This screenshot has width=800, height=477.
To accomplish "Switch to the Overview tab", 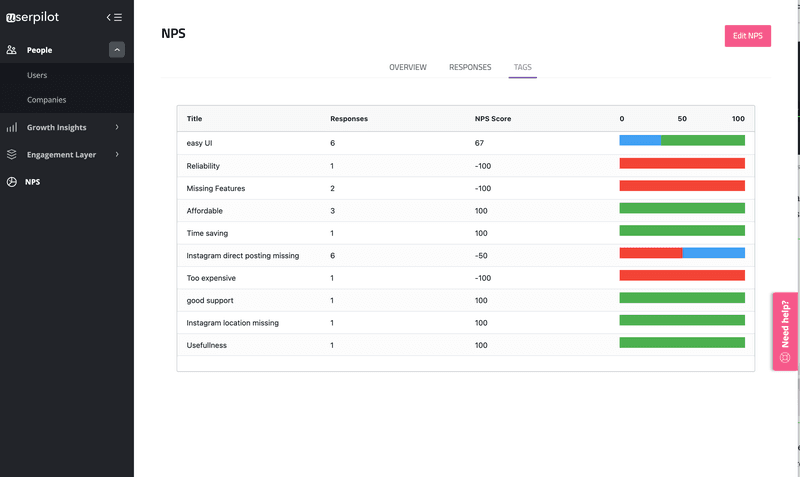I will (408, 67).
